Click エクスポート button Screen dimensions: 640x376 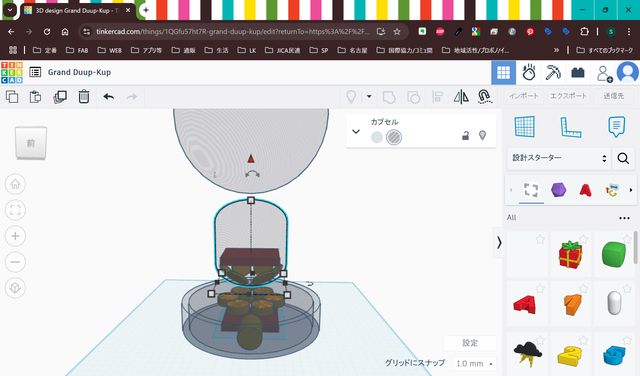(x=568, y=96)
